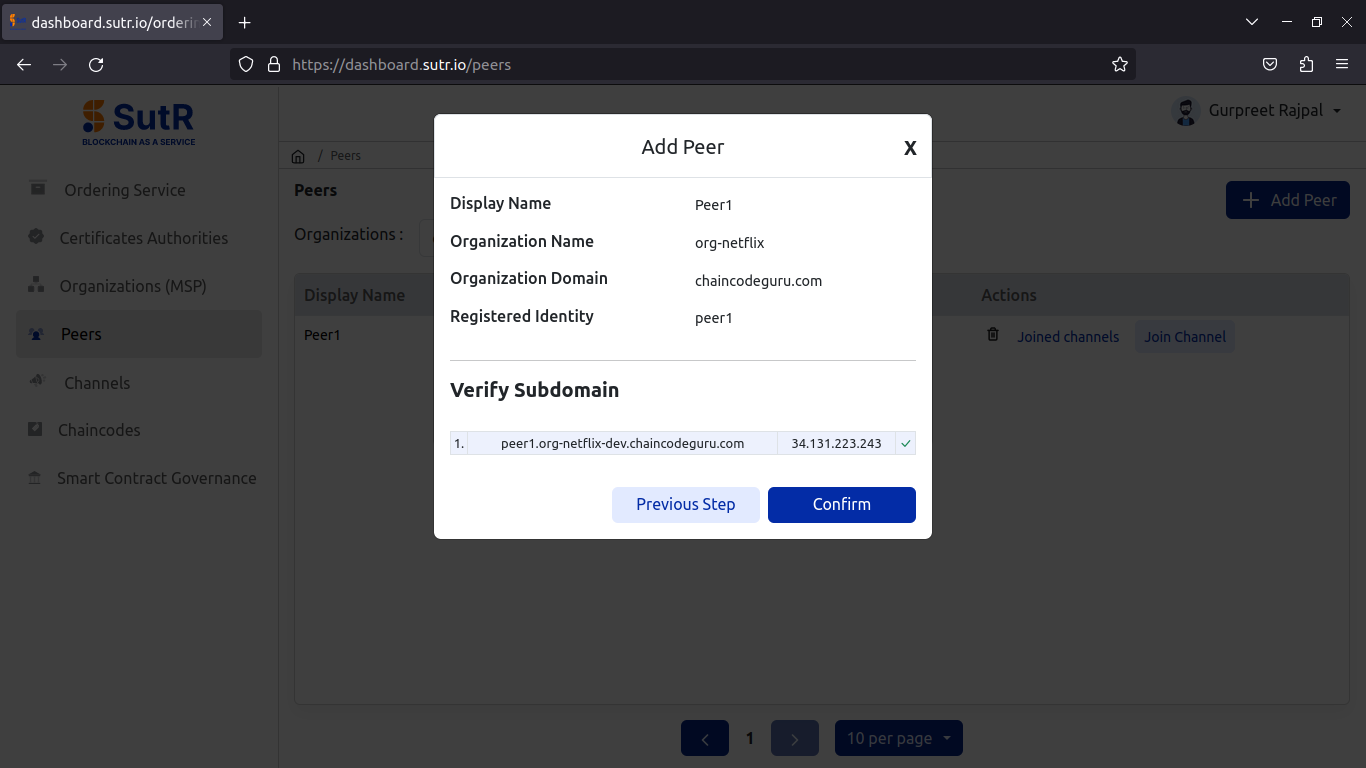Click the address bar URL

[401, 65]
